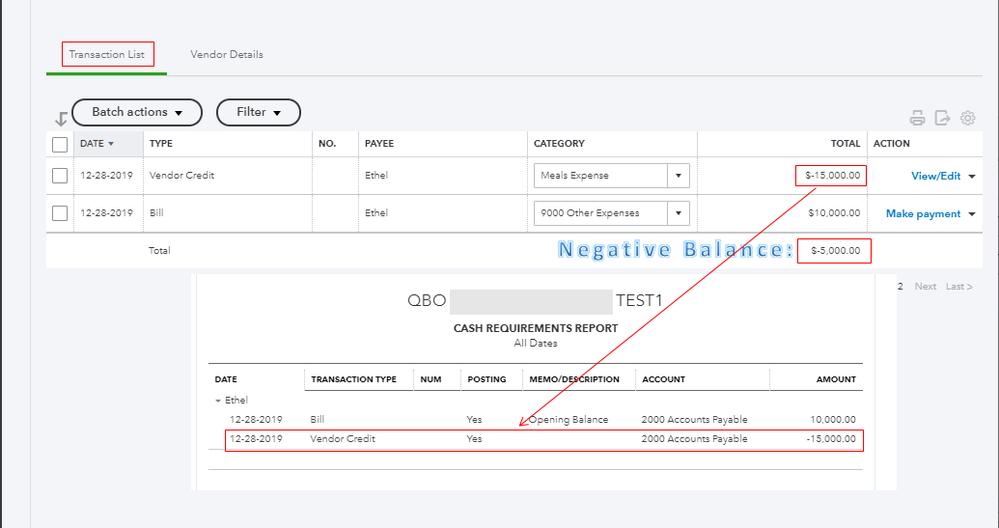Go to Next page
The image size is (999, 528).
click(x=925, y=287)
